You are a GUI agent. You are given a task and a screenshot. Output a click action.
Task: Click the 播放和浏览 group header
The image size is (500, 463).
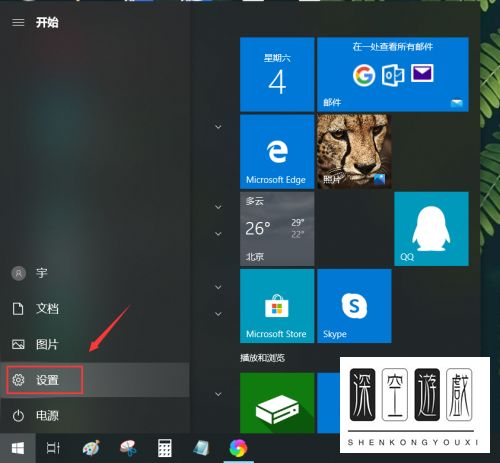point(262,358)
